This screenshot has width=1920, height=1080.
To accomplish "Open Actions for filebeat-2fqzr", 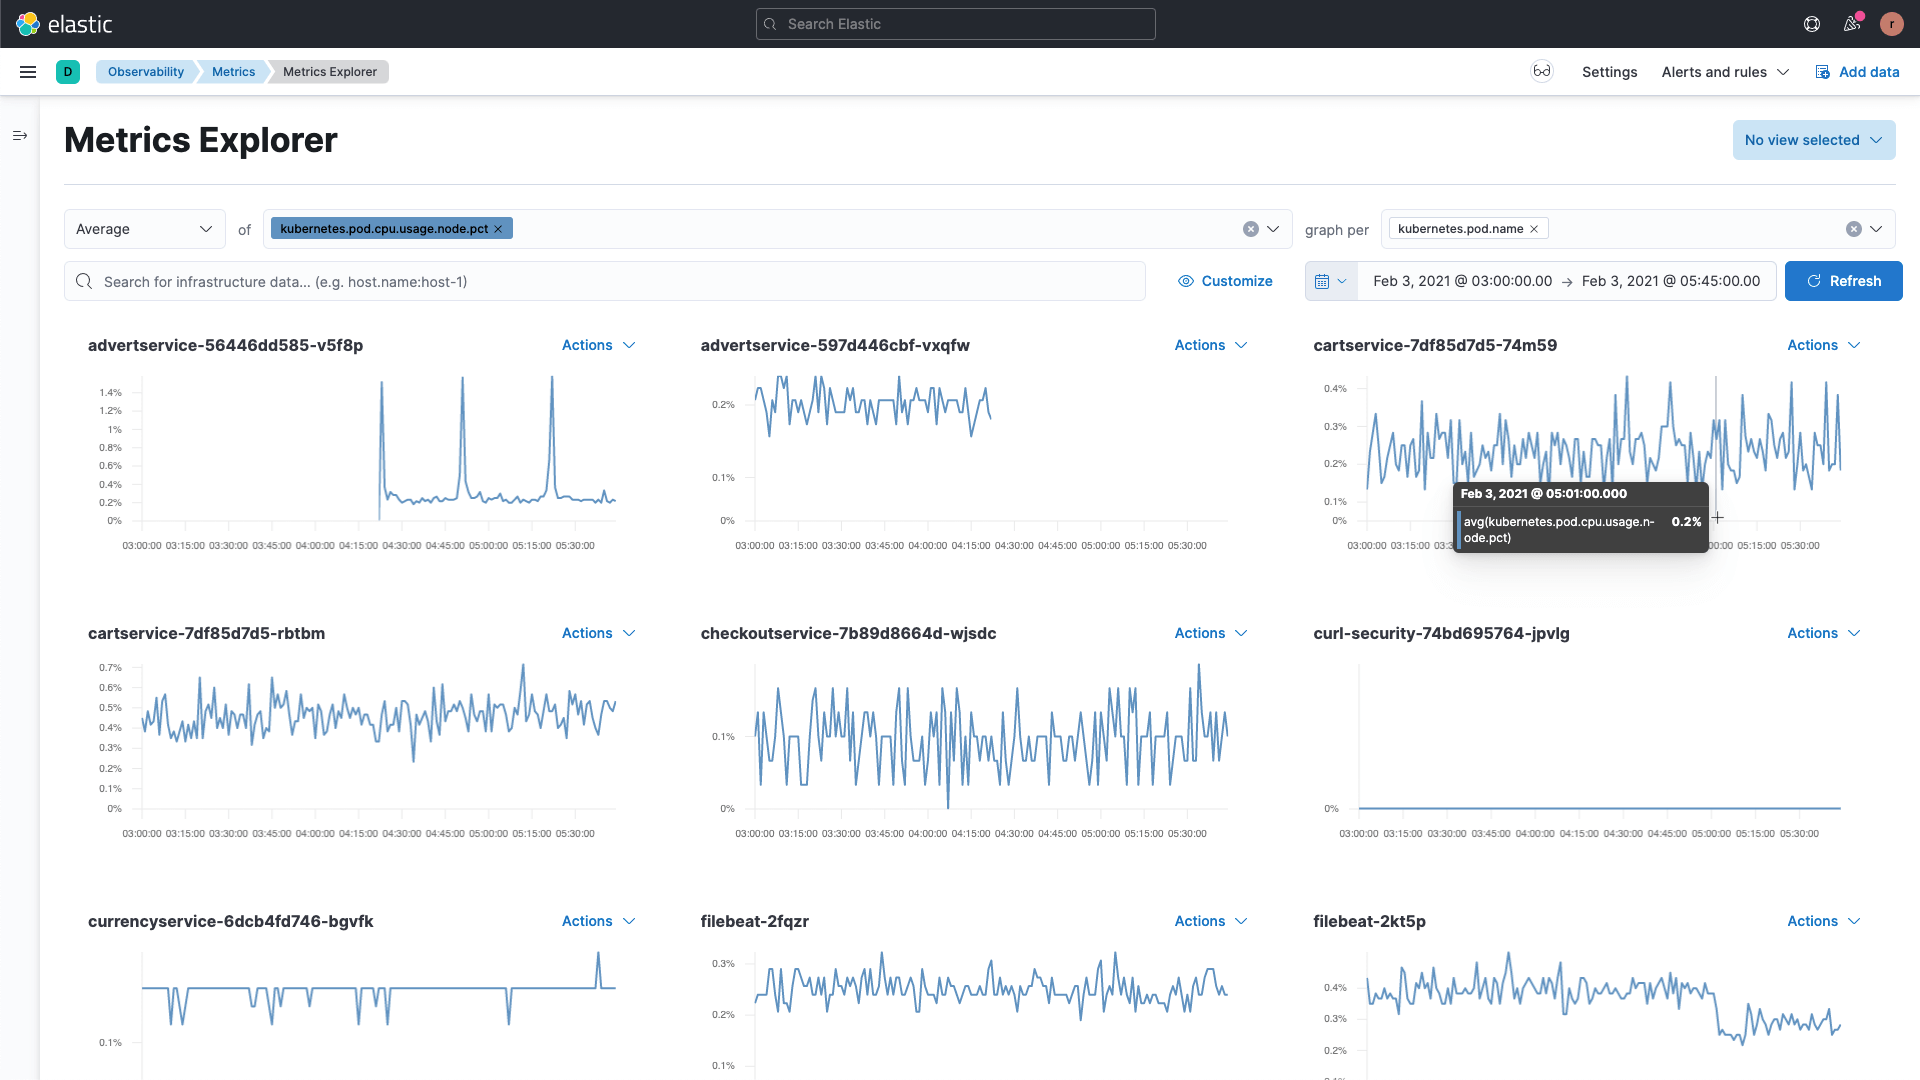I will pos(1211,921).
